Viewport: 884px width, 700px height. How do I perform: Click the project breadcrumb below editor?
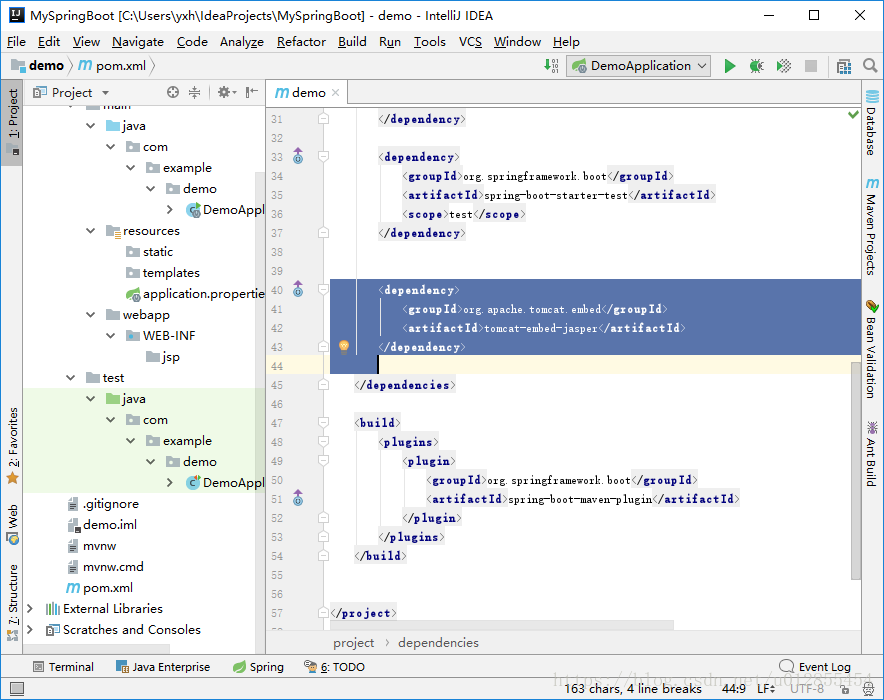click(353, 643)
